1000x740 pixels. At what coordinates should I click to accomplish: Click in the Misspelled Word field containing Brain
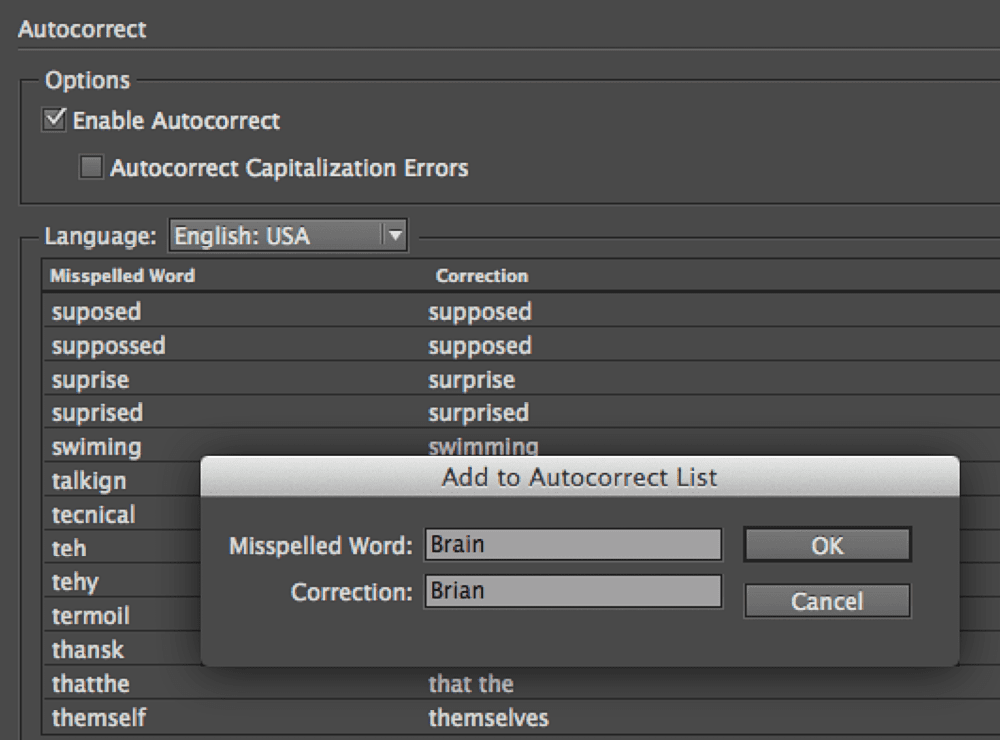[x=573, y=544]
